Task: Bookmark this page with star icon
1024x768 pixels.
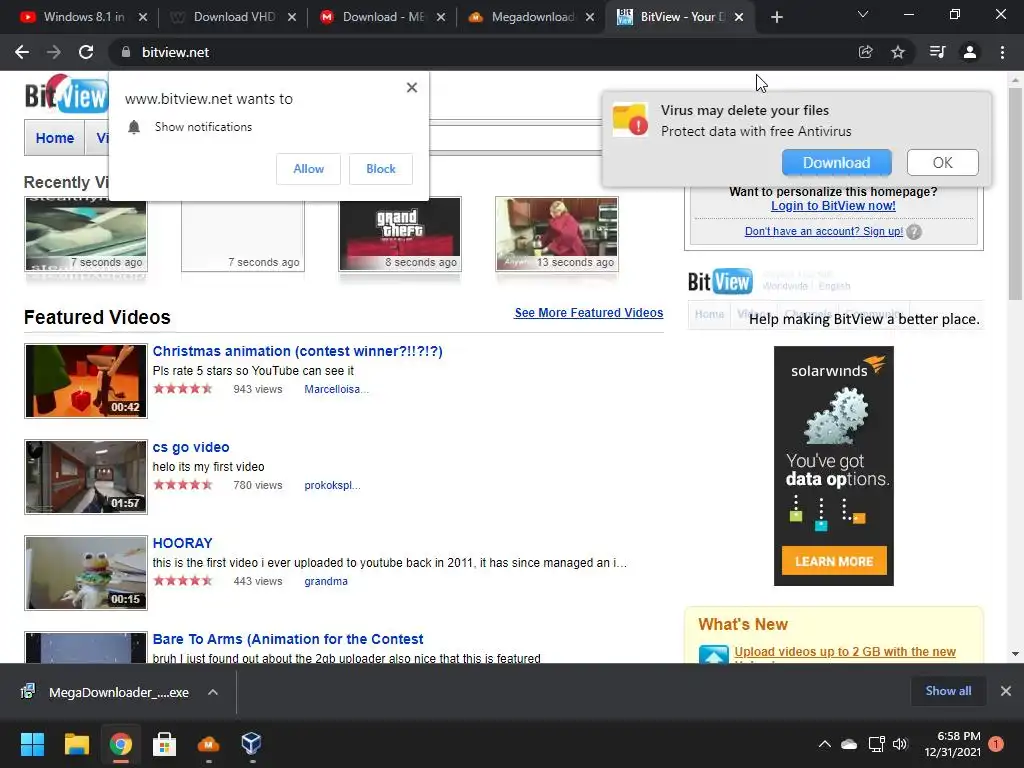Action: tap(898, 52)
